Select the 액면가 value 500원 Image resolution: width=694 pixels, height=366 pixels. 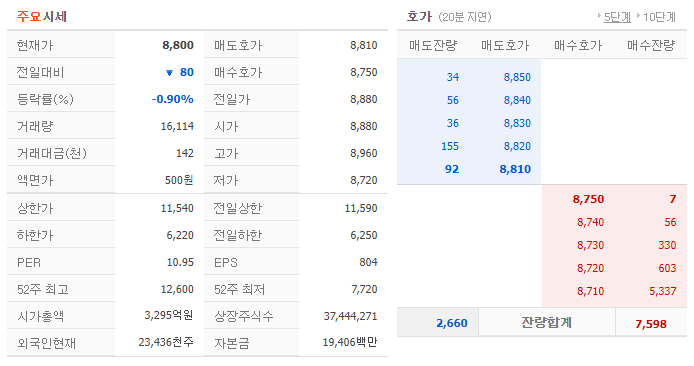[179, 180]
